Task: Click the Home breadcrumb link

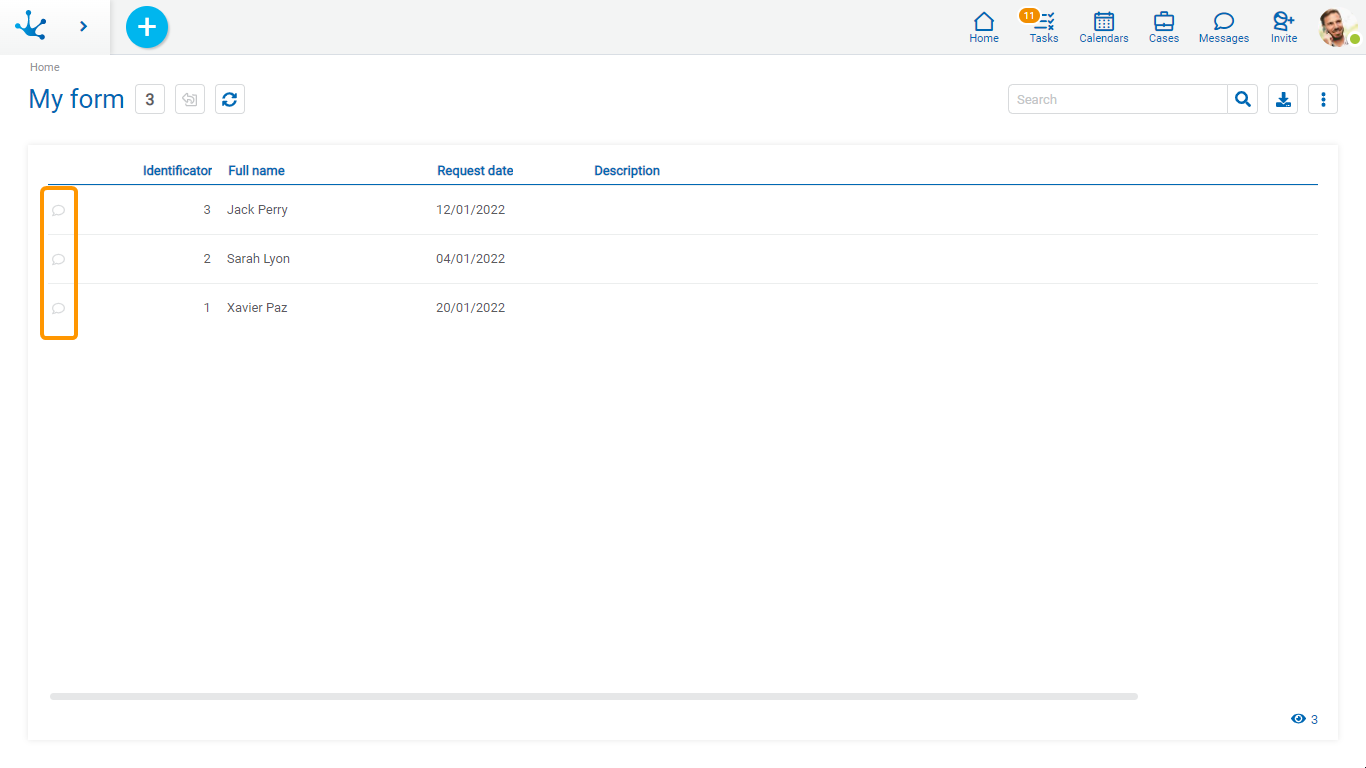Action: pos(45,67)
